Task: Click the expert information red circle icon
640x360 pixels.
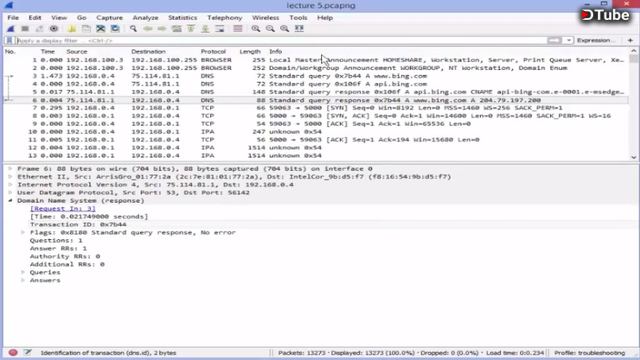Action: [13, 353]
